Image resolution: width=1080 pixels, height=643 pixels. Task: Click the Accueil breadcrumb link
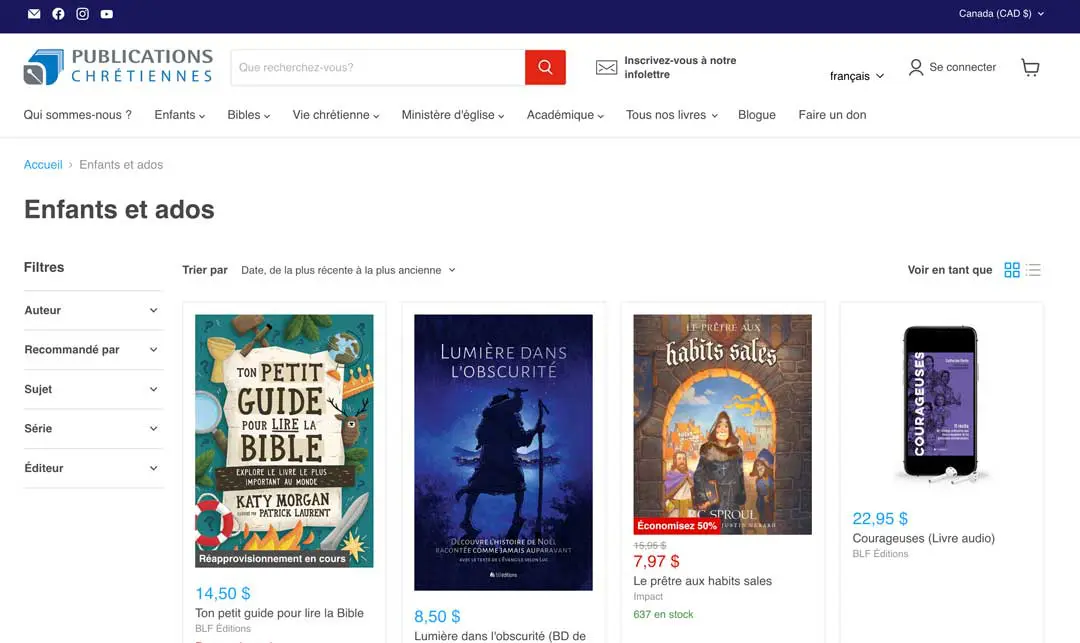(43, 165)
